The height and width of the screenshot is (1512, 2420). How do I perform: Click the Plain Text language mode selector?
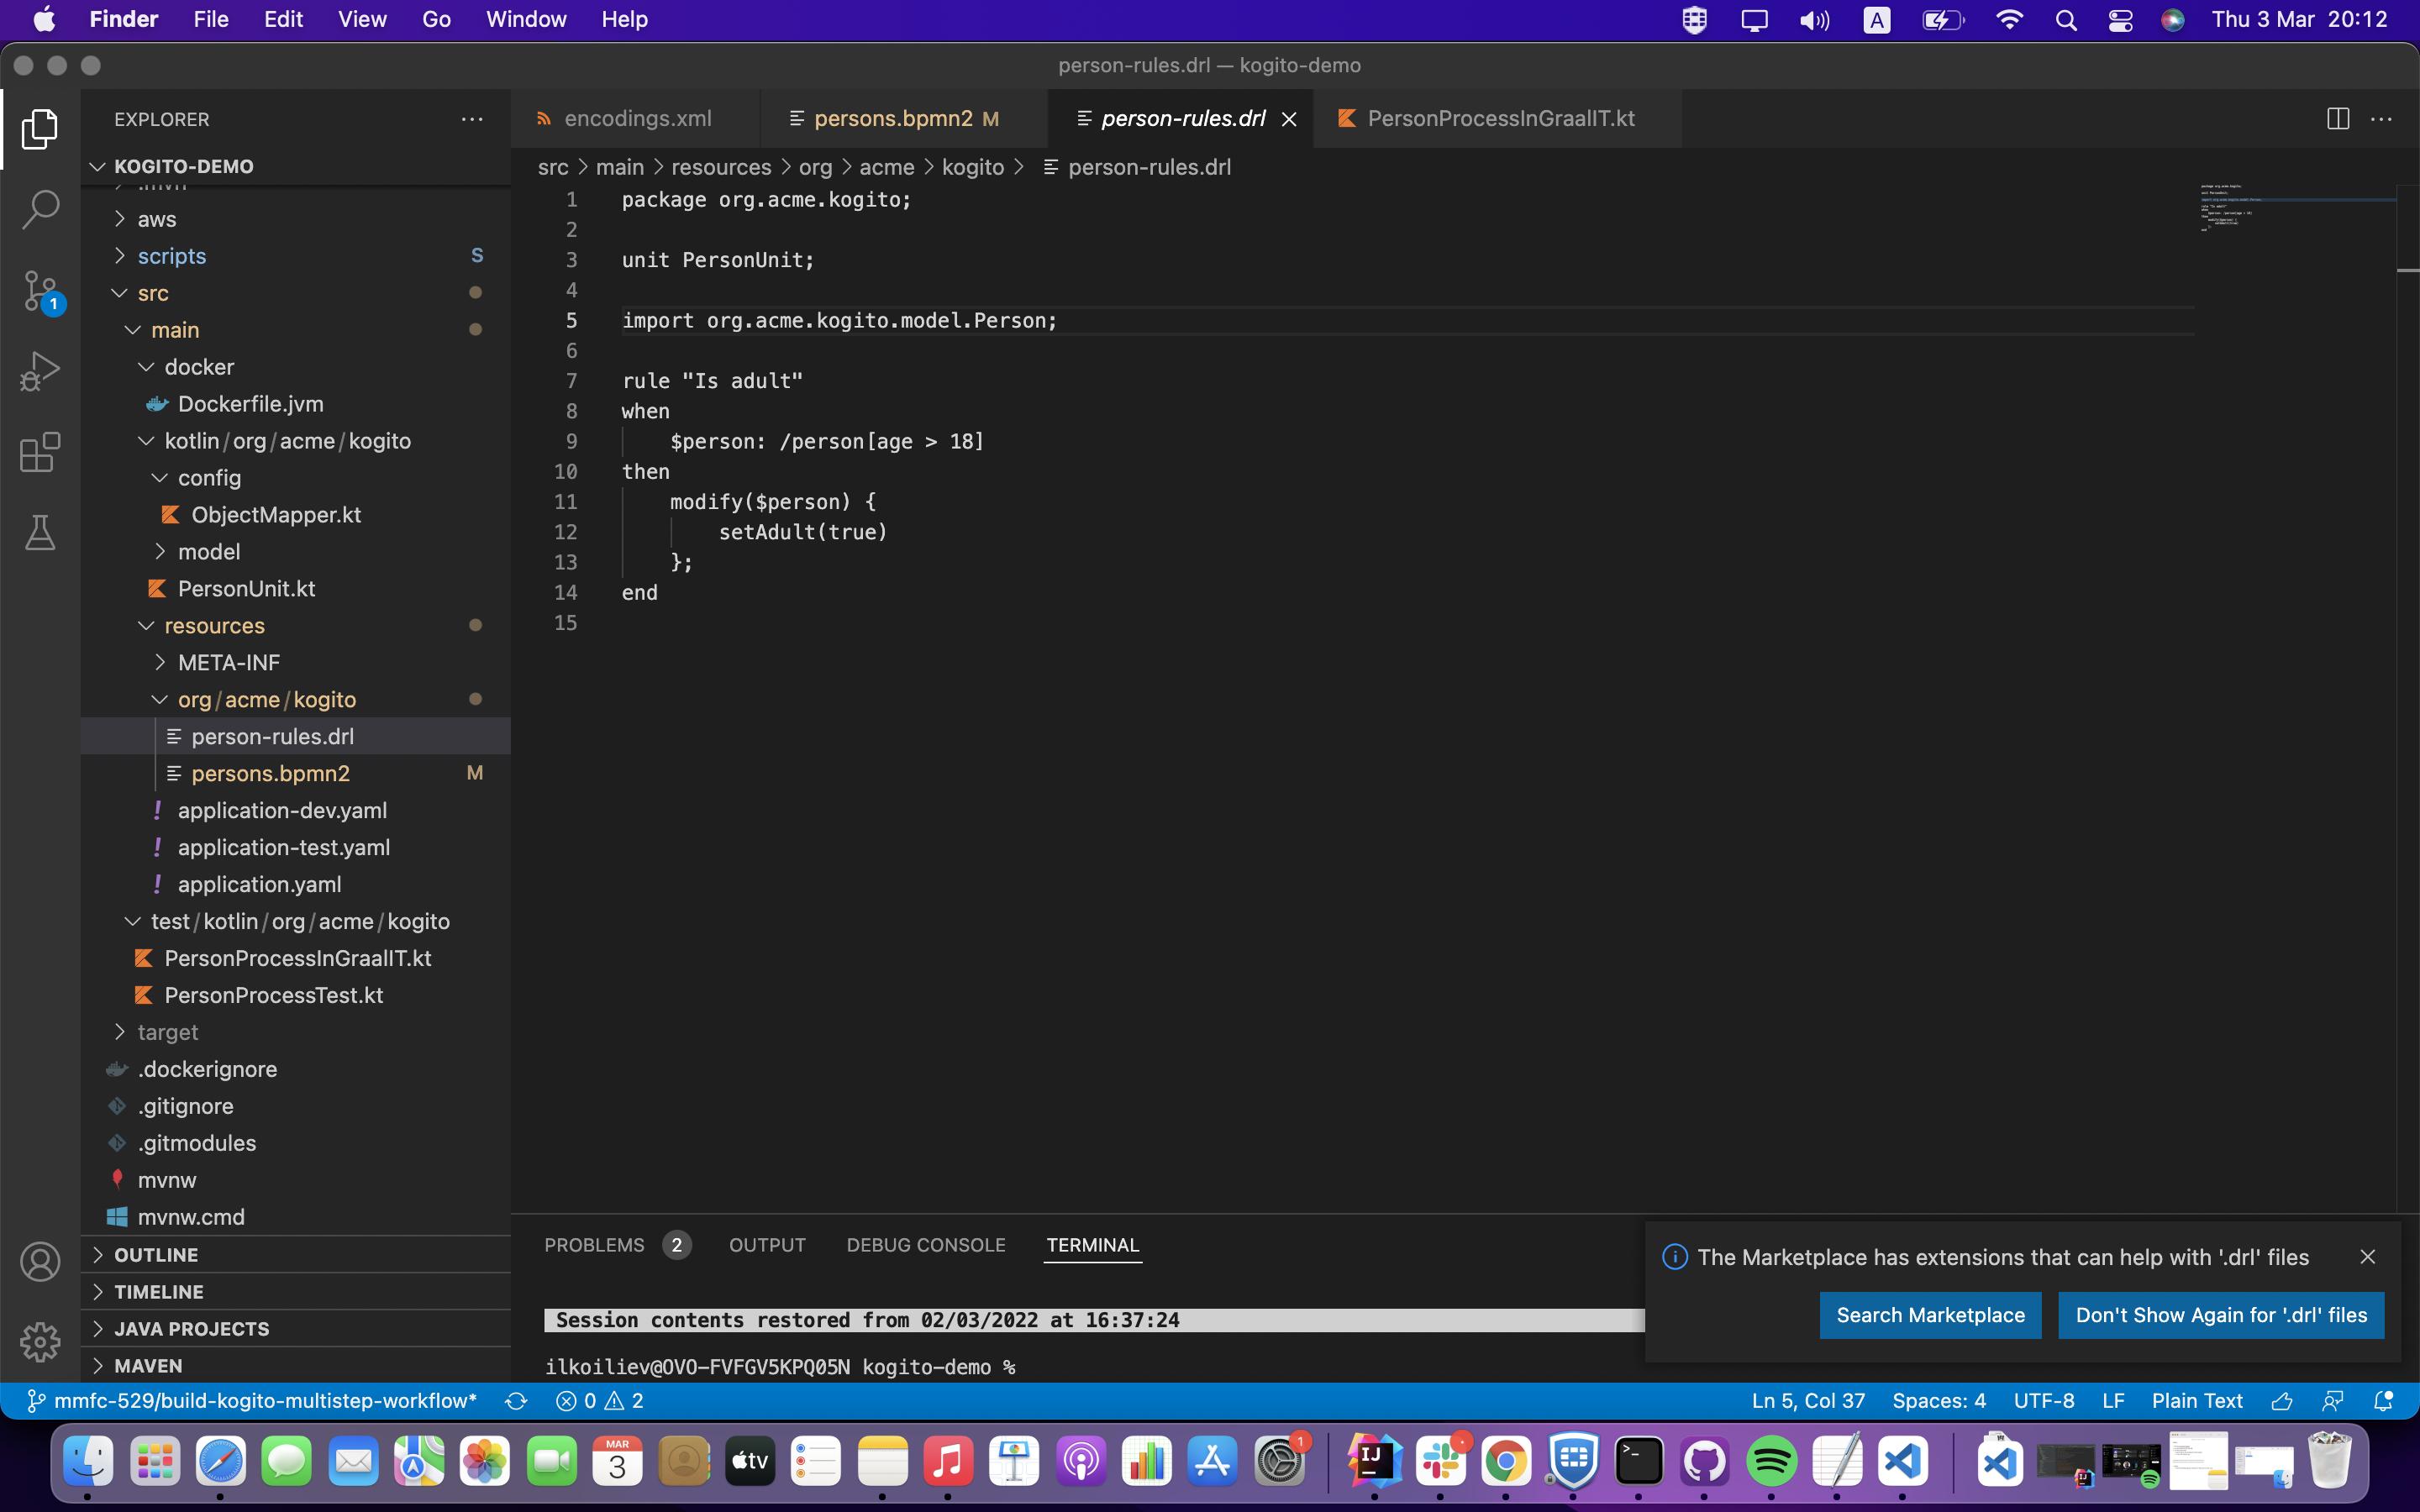pyautogui.click(x=2196, y=1401)
